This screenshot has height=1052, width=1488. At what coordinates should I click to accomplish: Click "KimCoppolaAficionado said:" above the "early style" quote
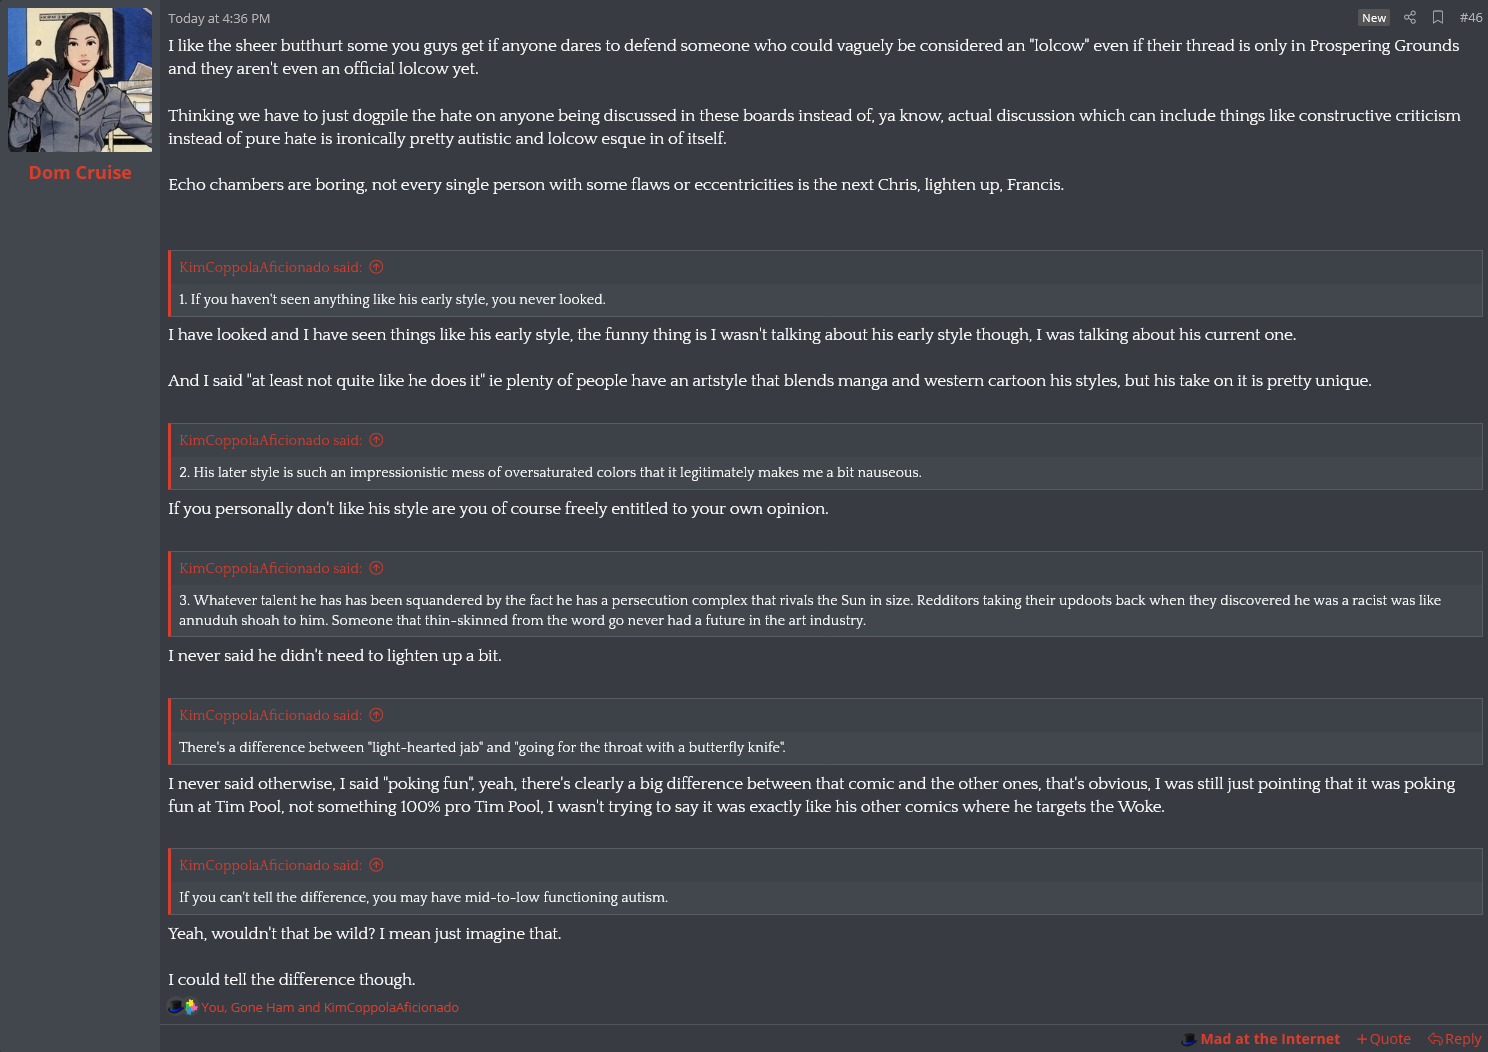click(x=270, y=267)
